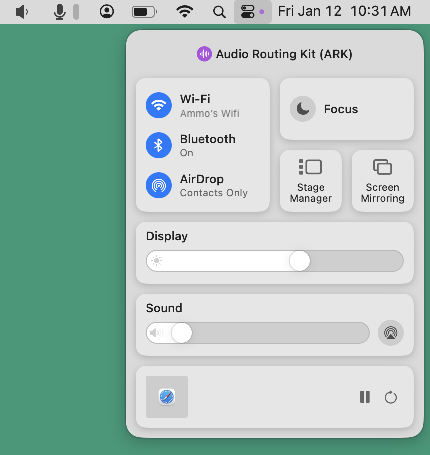Image resolution: width=430 pixels, height=455 pixels.
Task: Click the circular replay arrow in media player
Action: [391, 397]
